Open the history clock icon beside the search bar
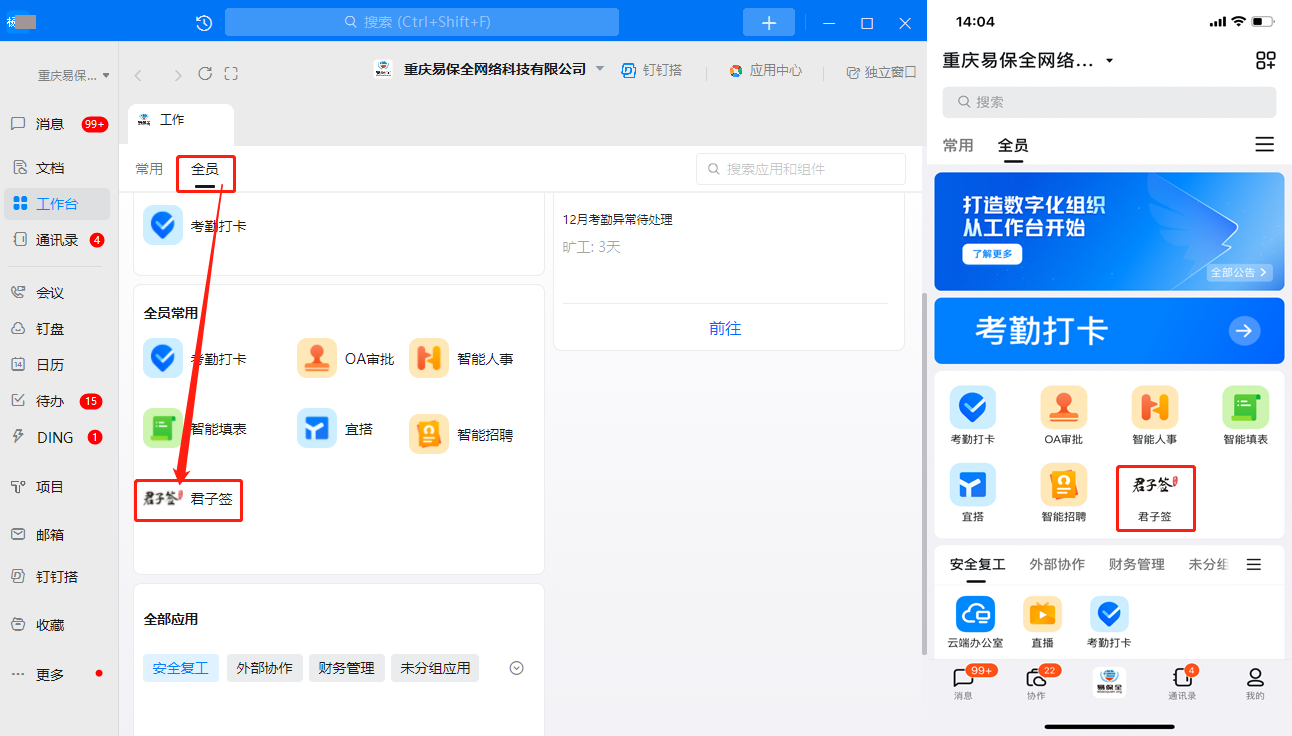This screenshot has width=1292, height=736. click(204, 22)
